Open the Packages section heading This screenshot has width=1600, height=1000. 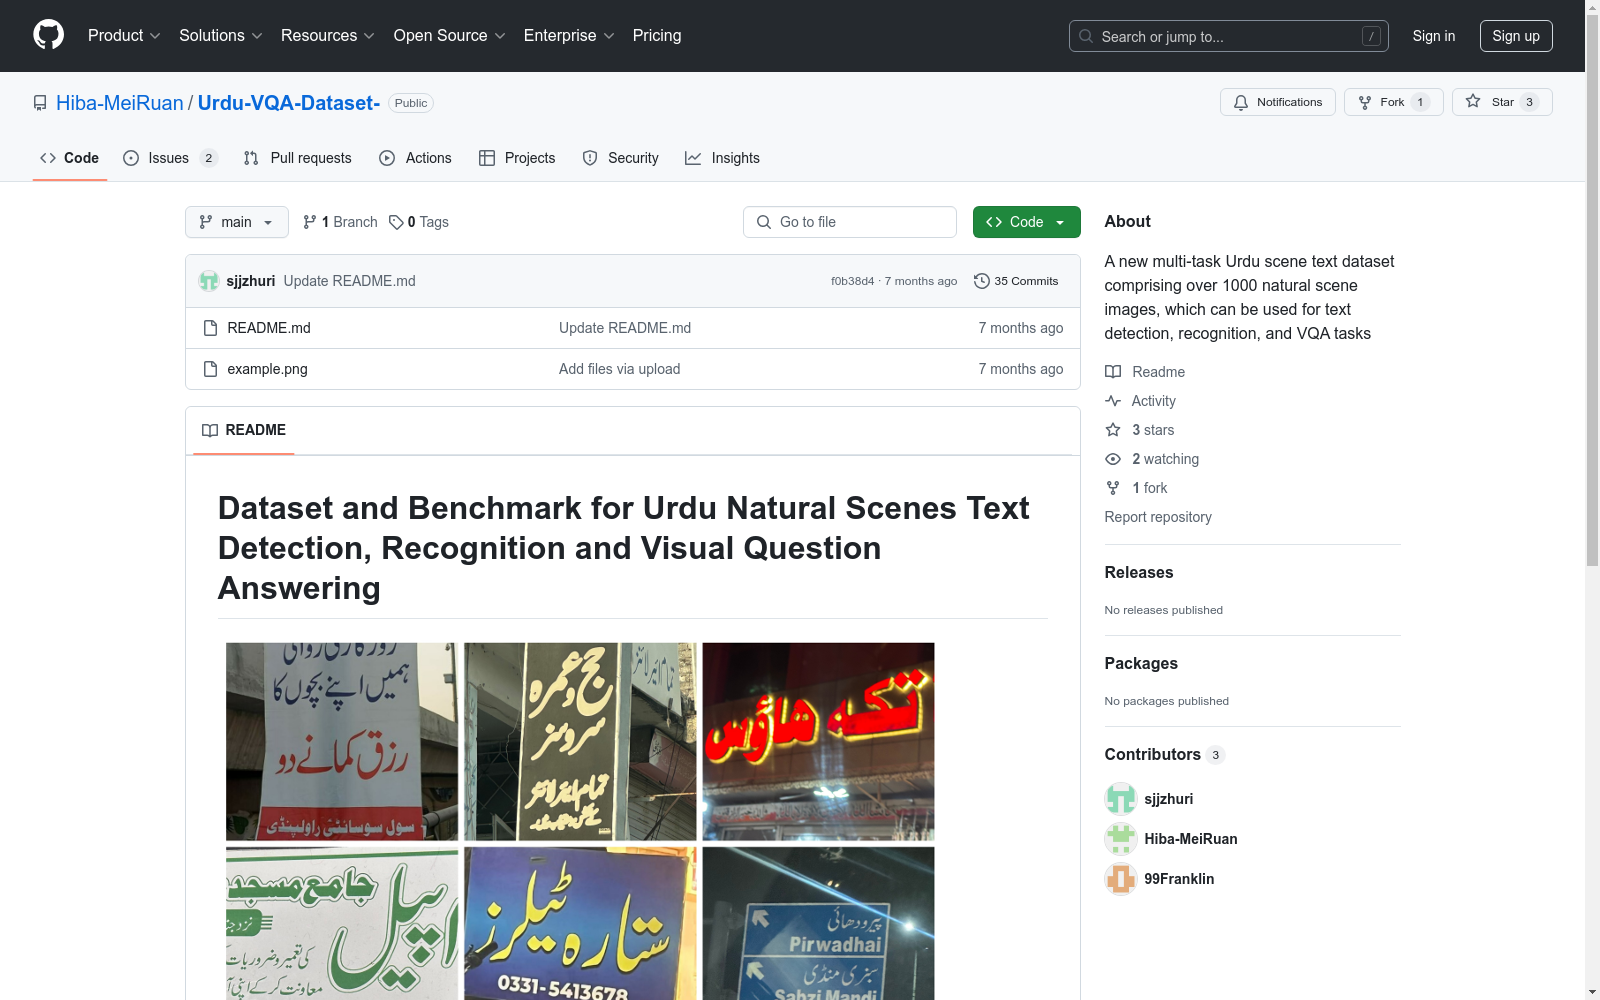click(1141, 664)
